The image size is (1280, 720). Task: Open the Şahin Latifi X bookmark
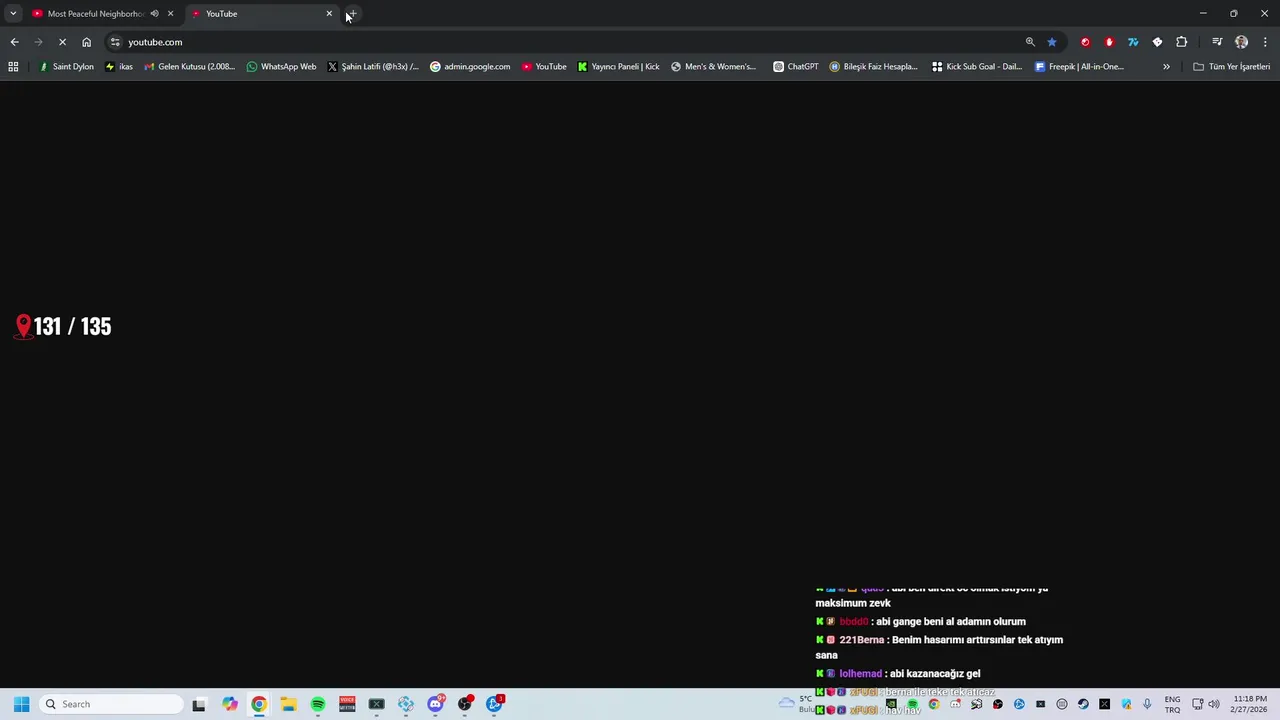[x=373, y=67]
